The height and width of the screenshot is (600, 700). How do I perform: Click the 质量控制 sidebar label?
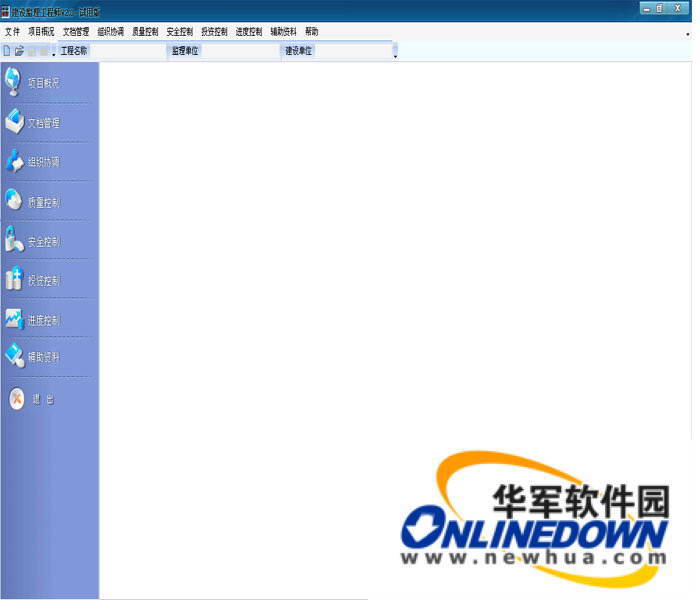point(44,203)
